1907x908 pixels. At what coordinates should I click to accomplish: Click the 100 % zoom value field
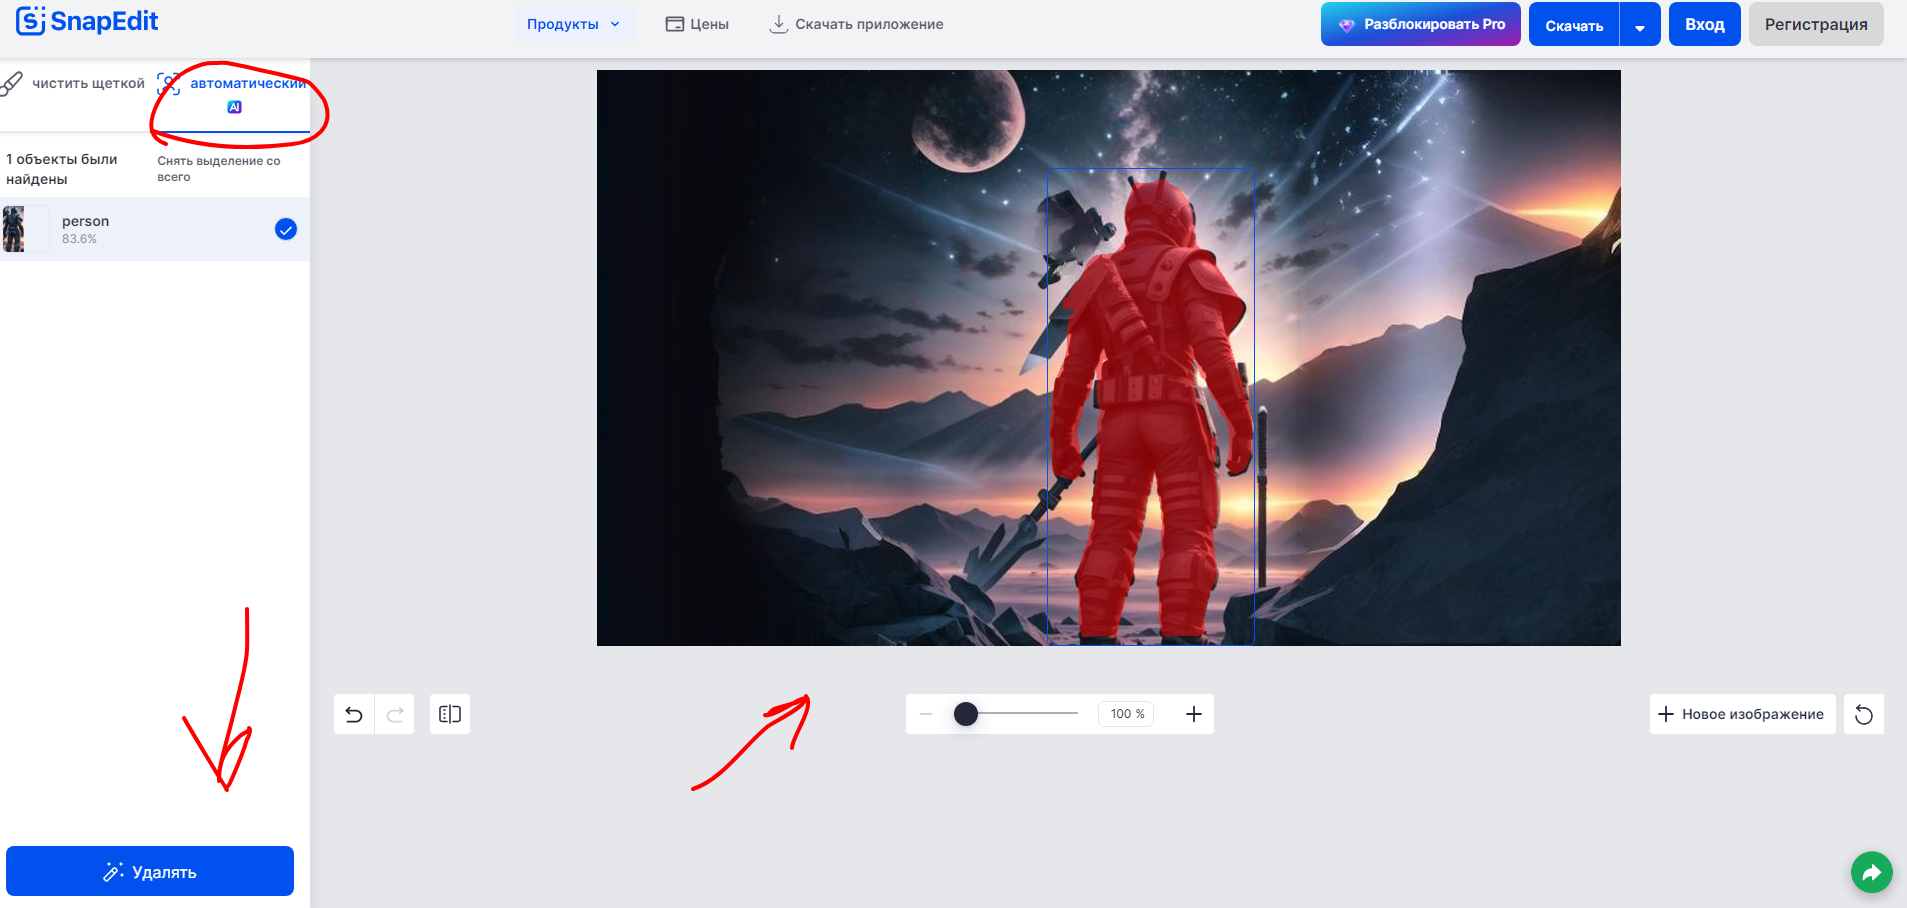pos(1127,714)
